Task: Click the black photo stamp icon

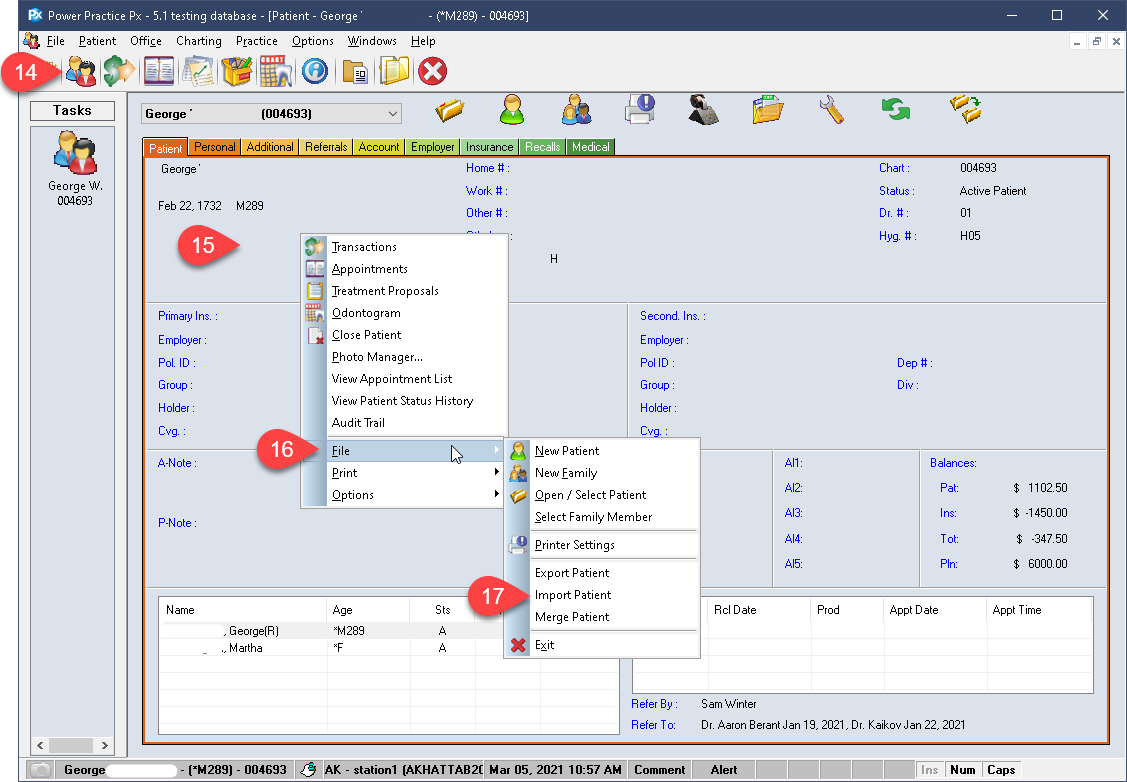Action: click(703, 110)
